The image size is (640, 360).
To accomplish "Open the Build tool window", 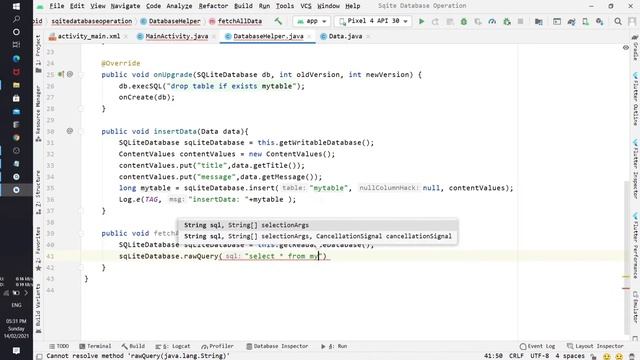I will (x=133, y=346).
